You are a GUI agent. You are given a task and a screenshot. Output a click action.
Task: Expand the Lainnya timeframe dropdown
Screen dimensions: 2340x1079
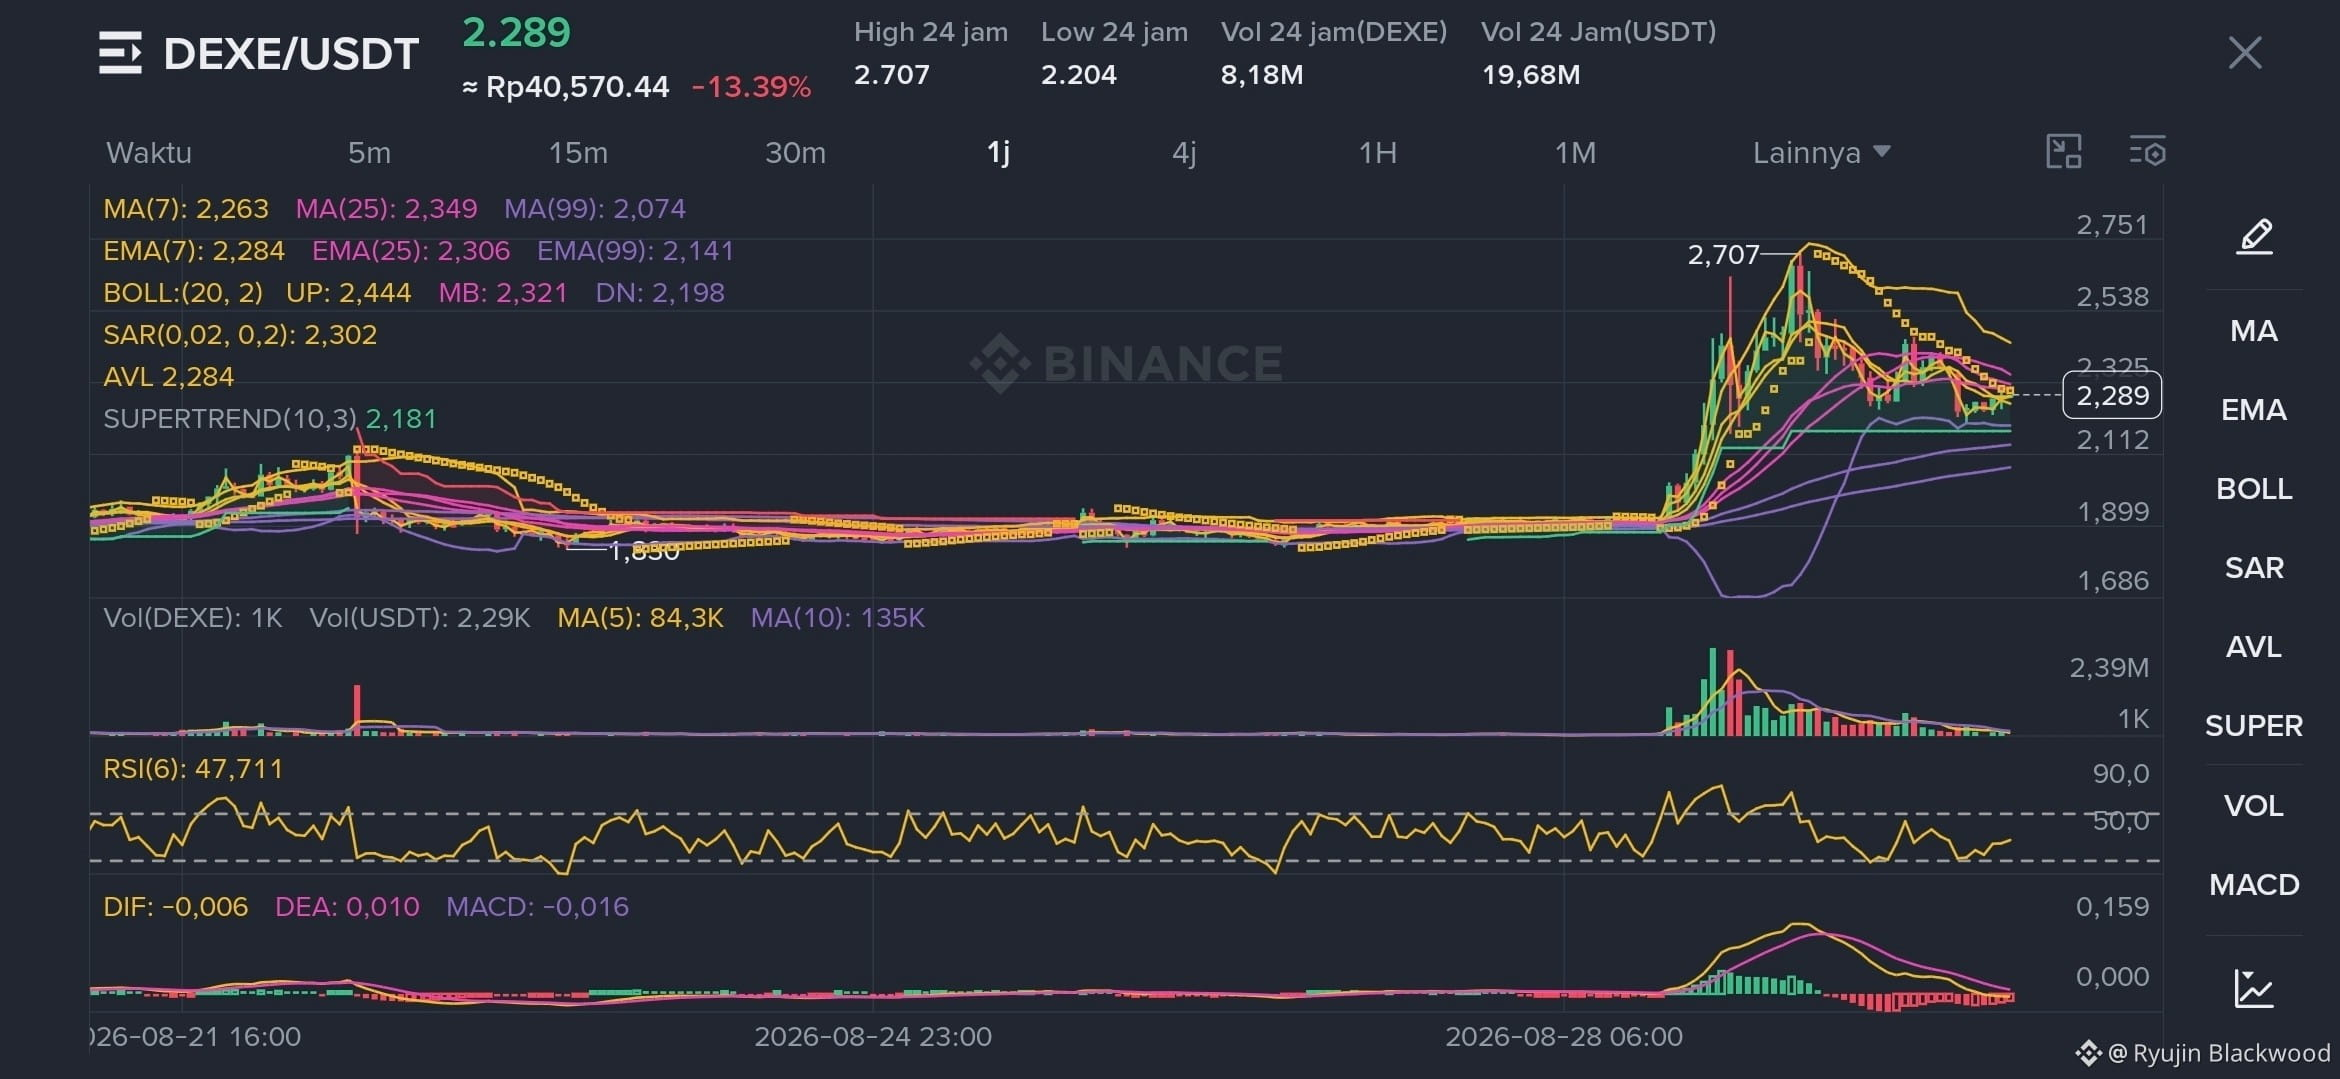(x=1821, y=152)
